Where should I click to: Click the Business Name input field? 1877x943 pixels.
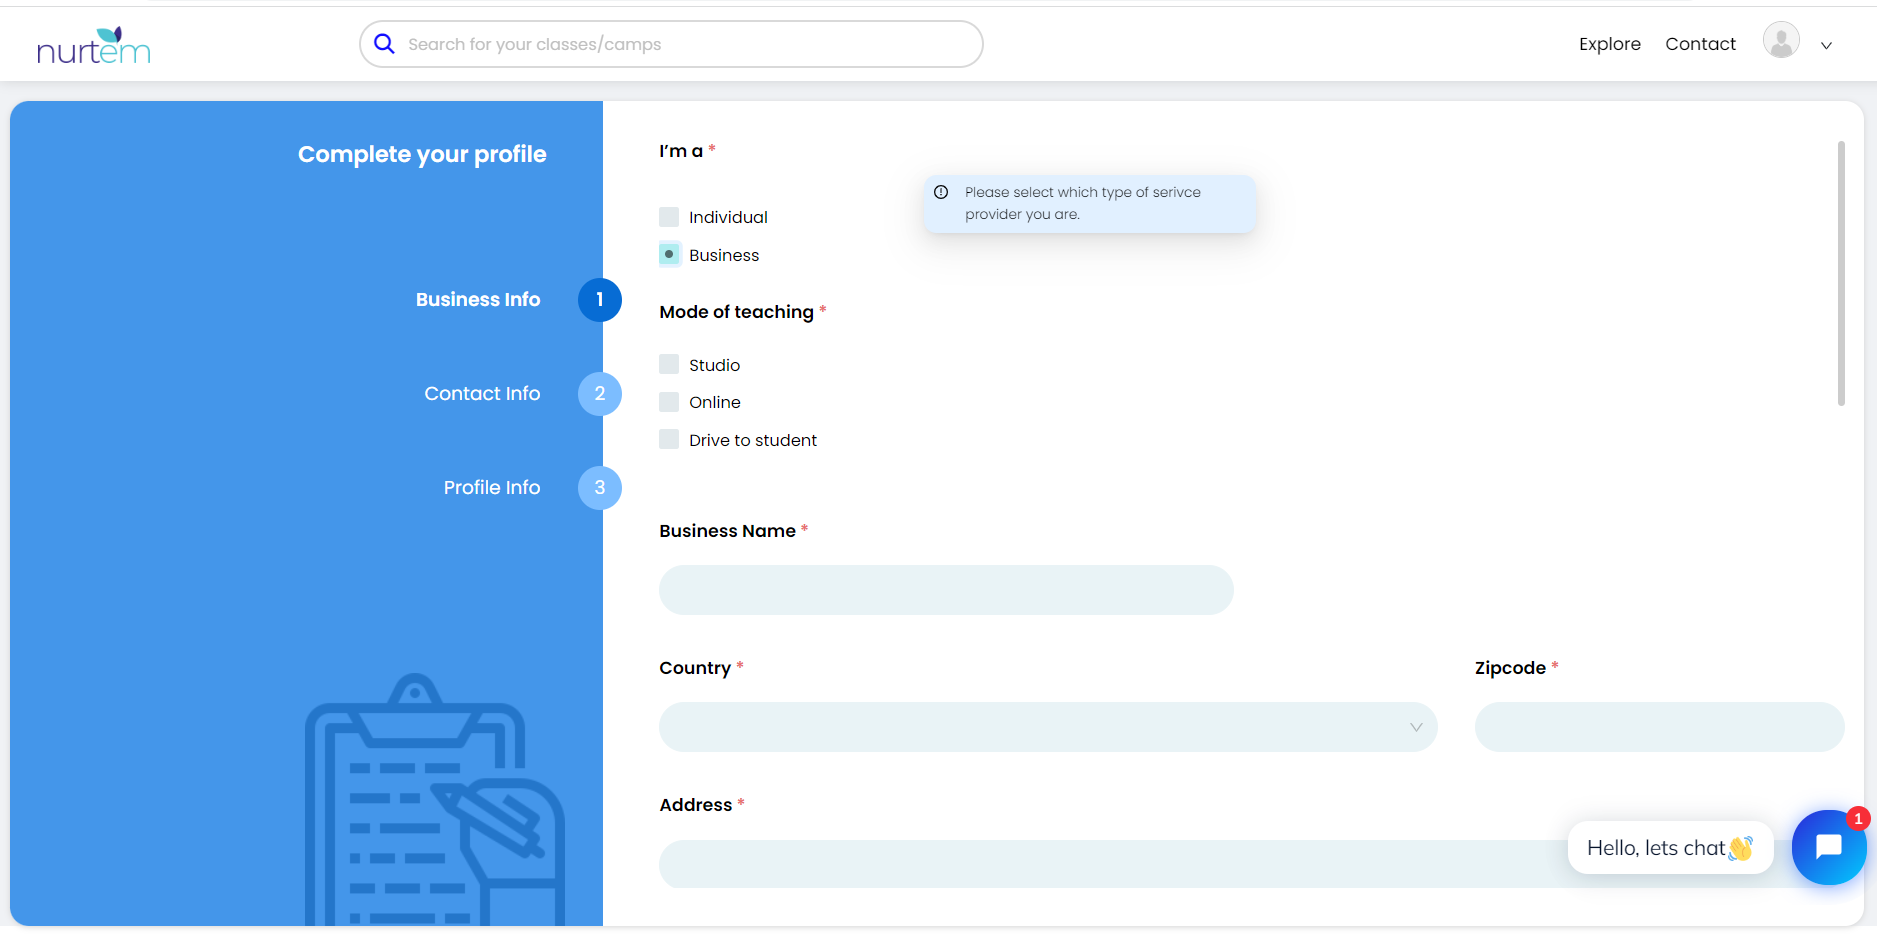click(945, 590)
